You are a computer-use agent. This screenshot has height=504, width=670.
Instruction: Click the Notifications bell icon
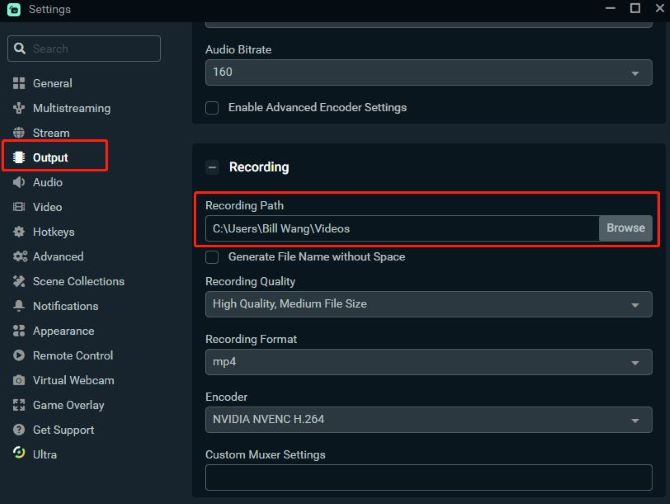19,306
